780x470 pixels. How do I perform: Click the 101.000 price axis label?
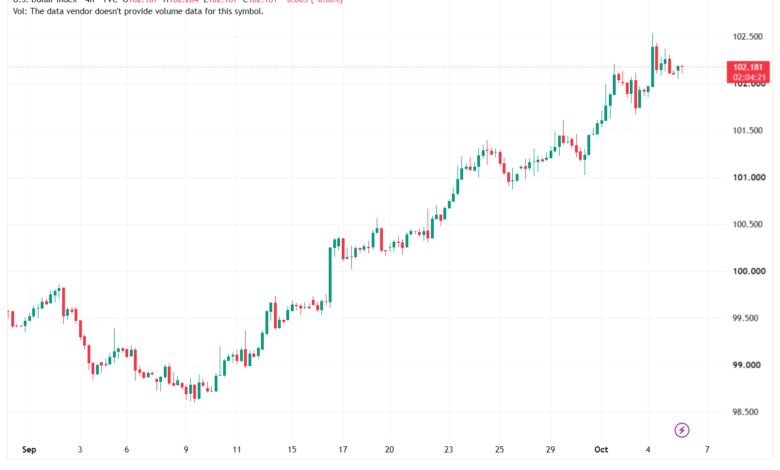749,178
